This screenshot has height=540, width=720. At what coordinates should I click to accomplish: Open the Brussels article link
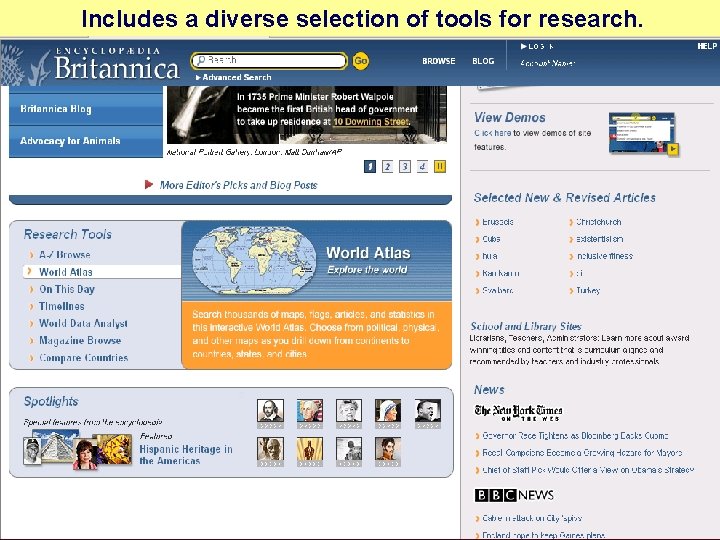click(498, 222)
